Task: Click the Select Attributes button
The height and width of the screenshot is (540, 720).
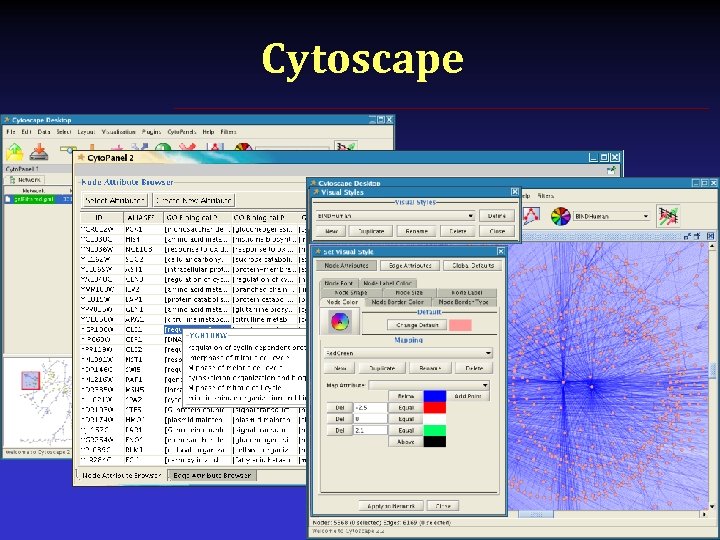Action: (x=115, y=200)
